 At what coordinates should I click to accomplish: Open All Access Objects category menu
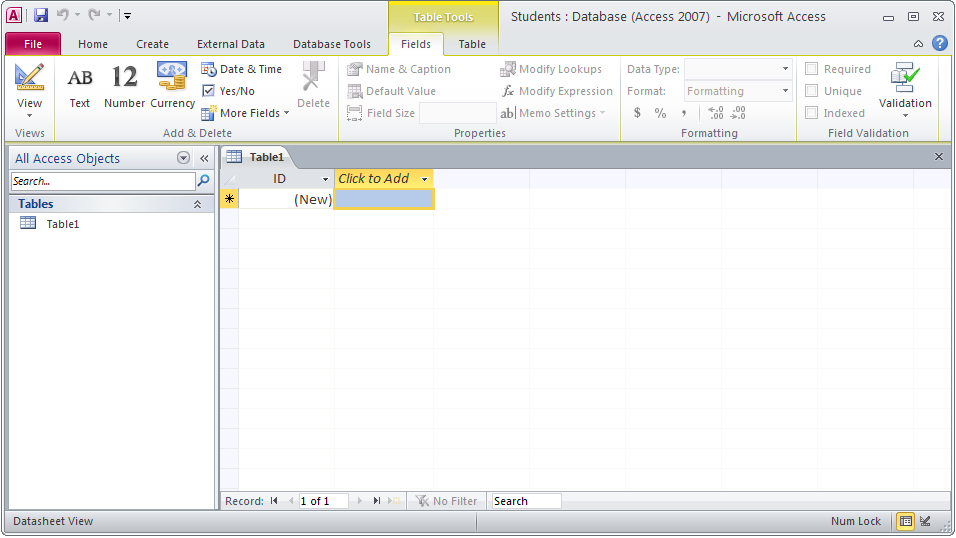coord(183,158)
